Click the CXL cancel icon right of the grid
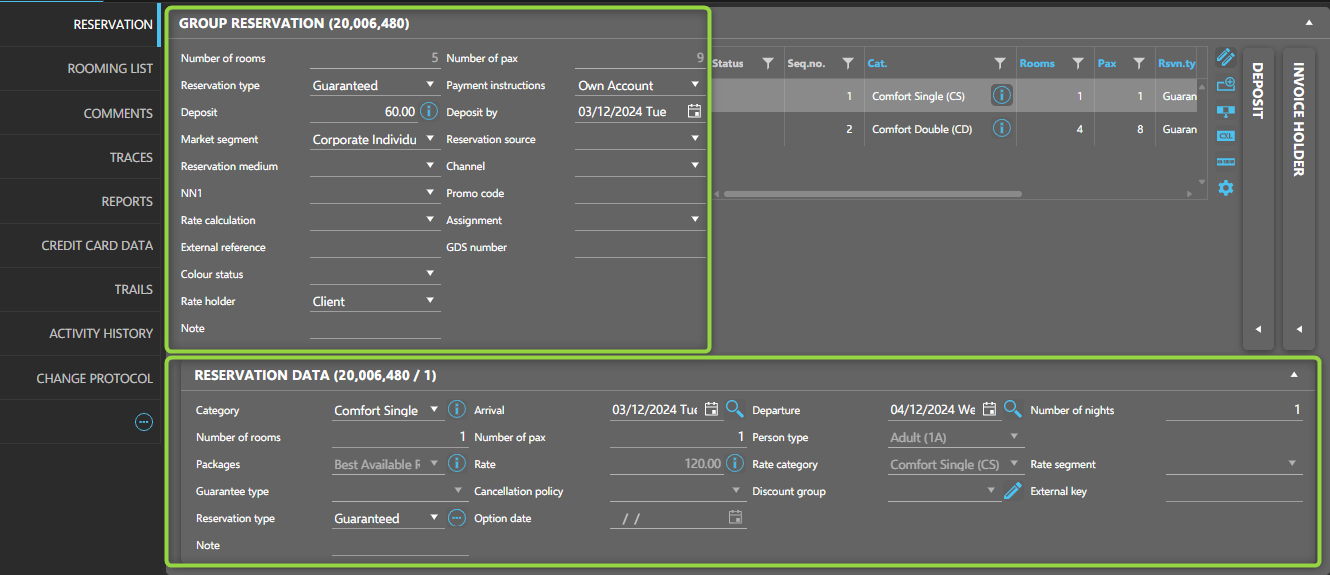 [x=1225, y=136]
